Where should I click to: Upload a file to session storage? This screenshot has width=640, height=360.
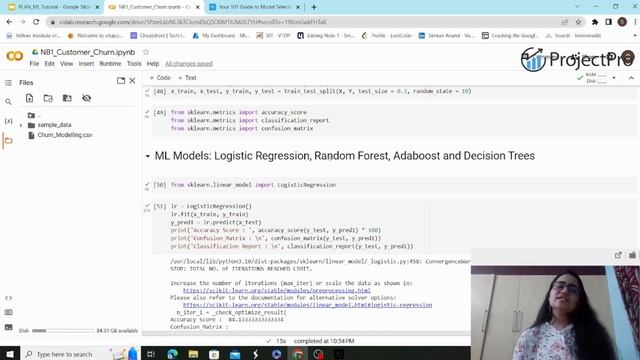pyautogui.click(x=29, y=98)
